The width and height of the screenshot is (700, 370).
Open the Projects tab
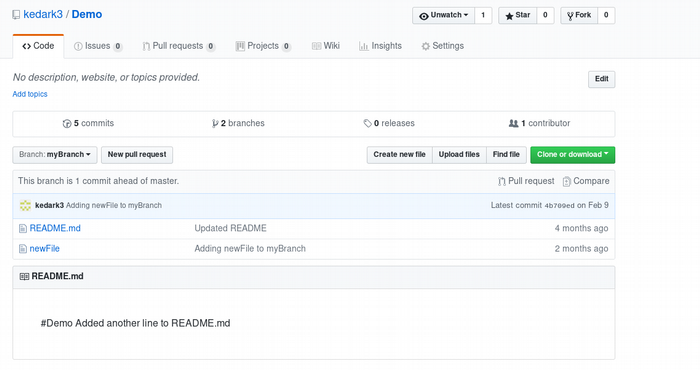(263, 46)
